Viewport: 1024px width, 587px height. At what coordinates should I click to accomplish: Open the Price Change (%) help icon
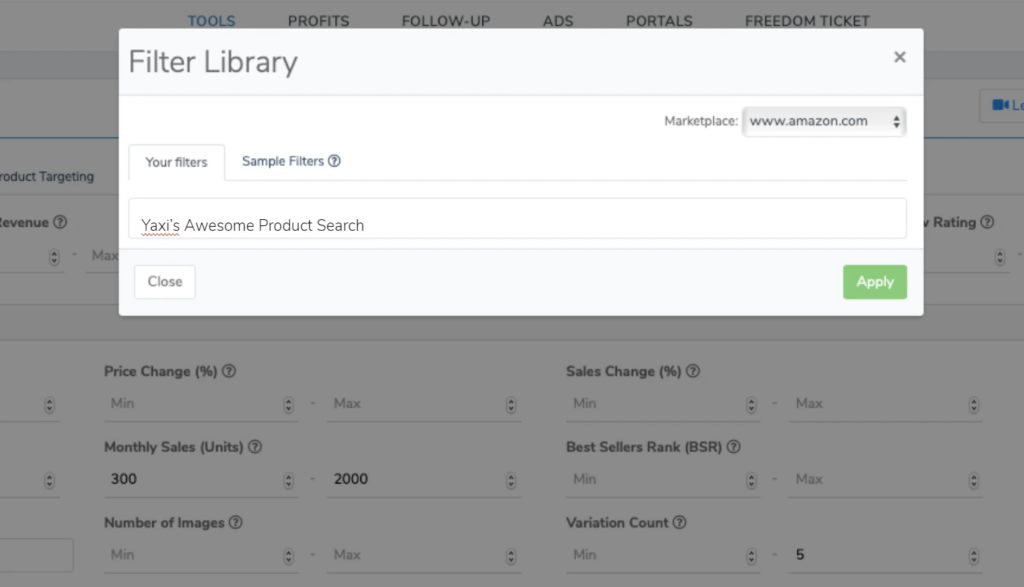pos(228,371)
